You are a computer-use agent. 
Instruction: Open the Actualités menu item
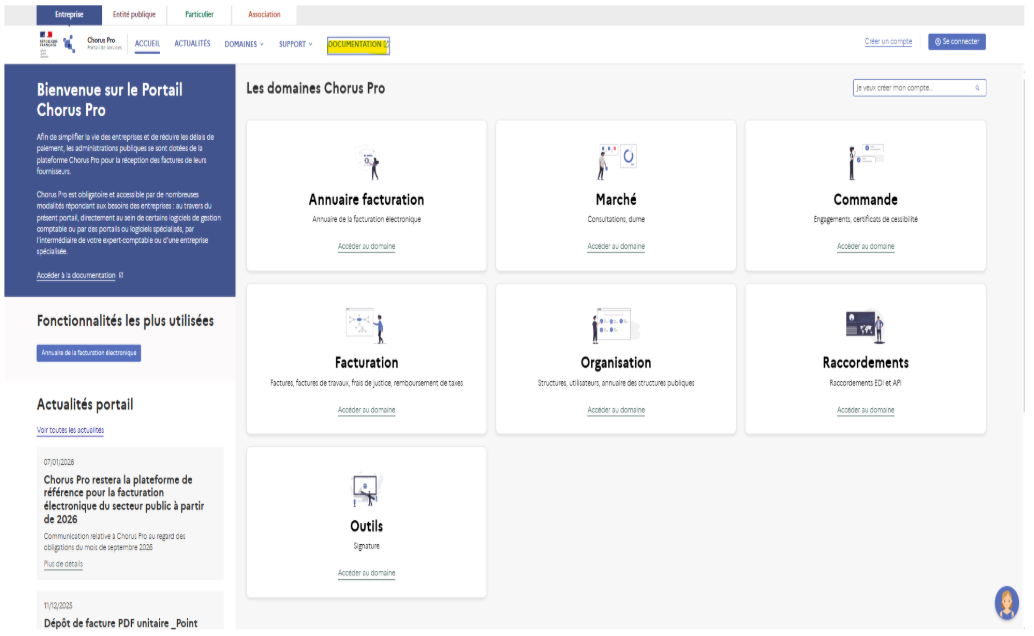tap(192, 44)
